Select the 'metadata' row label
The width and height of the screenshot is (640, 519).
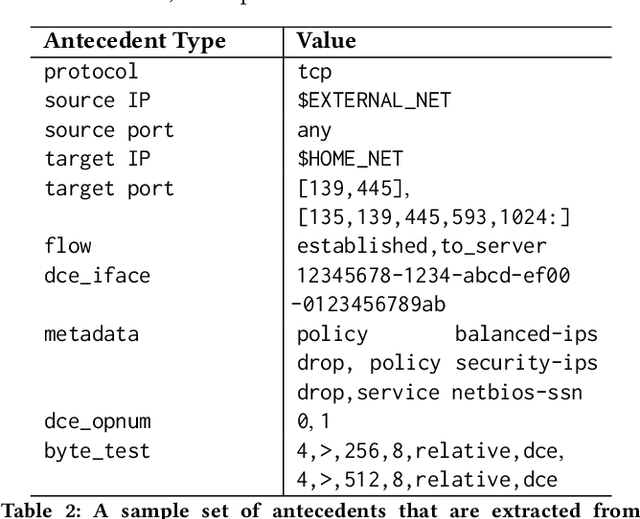(91, 334)
